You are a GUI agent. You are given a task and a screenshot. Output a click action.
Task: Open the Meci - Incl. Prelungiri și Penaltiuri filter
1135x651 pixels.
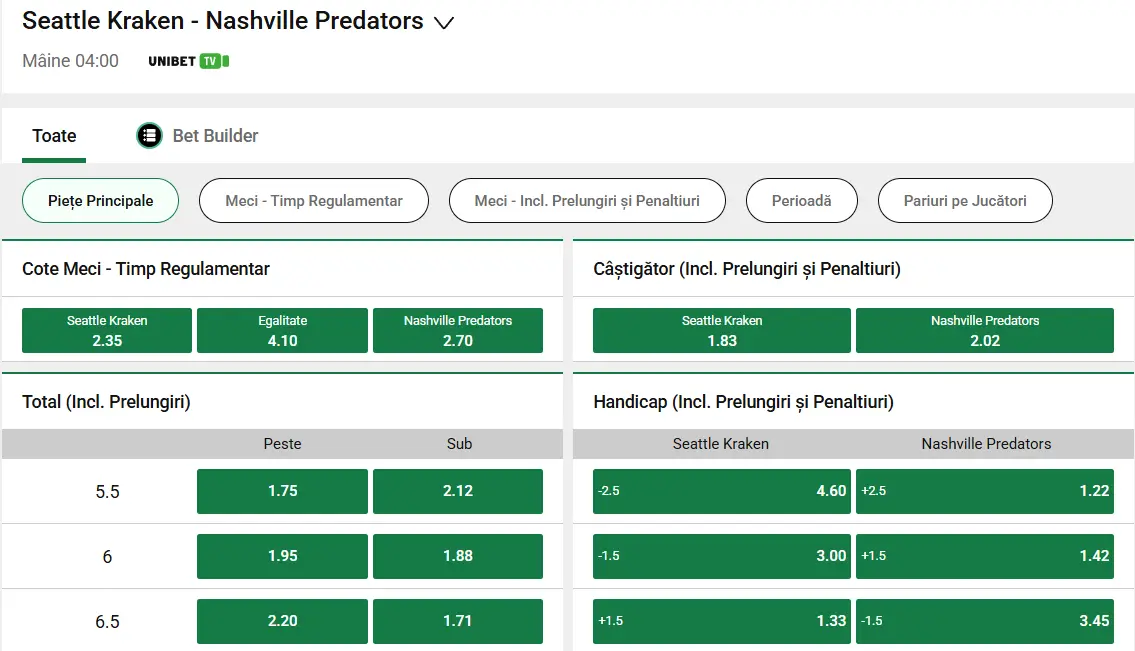tap(587, 200)
